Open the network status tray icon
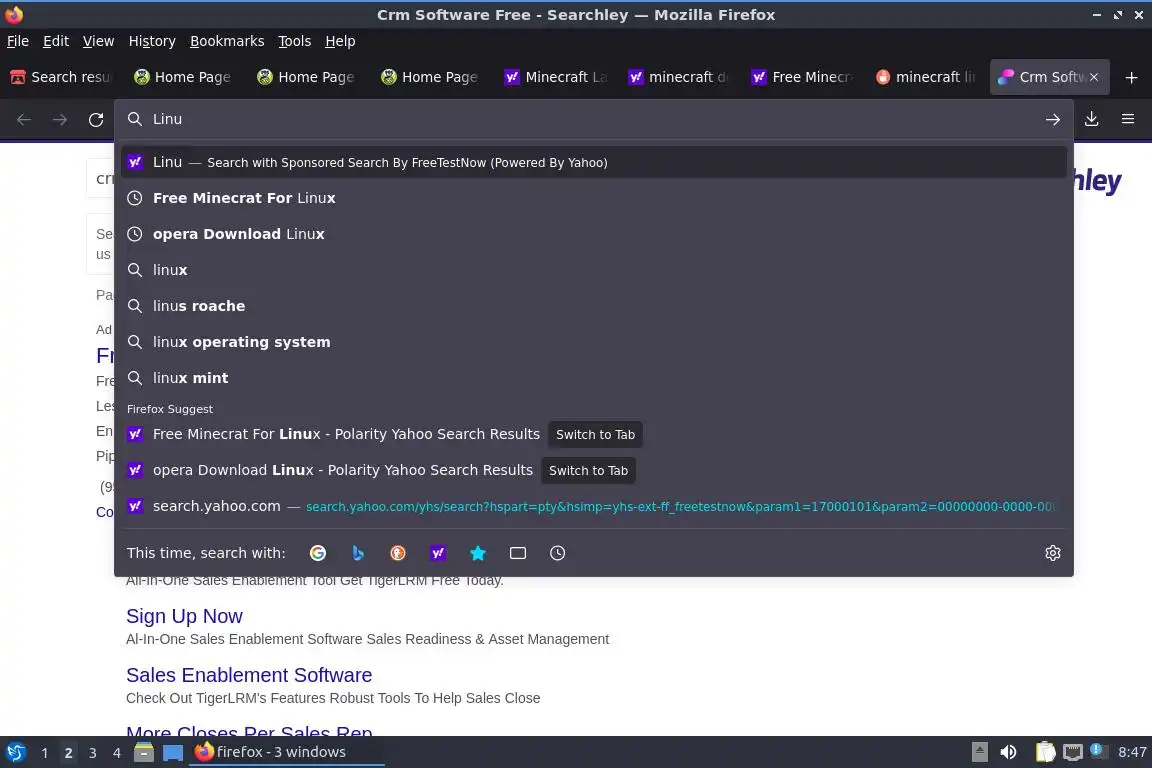The width and height of the screenshot is (1152, 768). click(x=1073, y=752)
